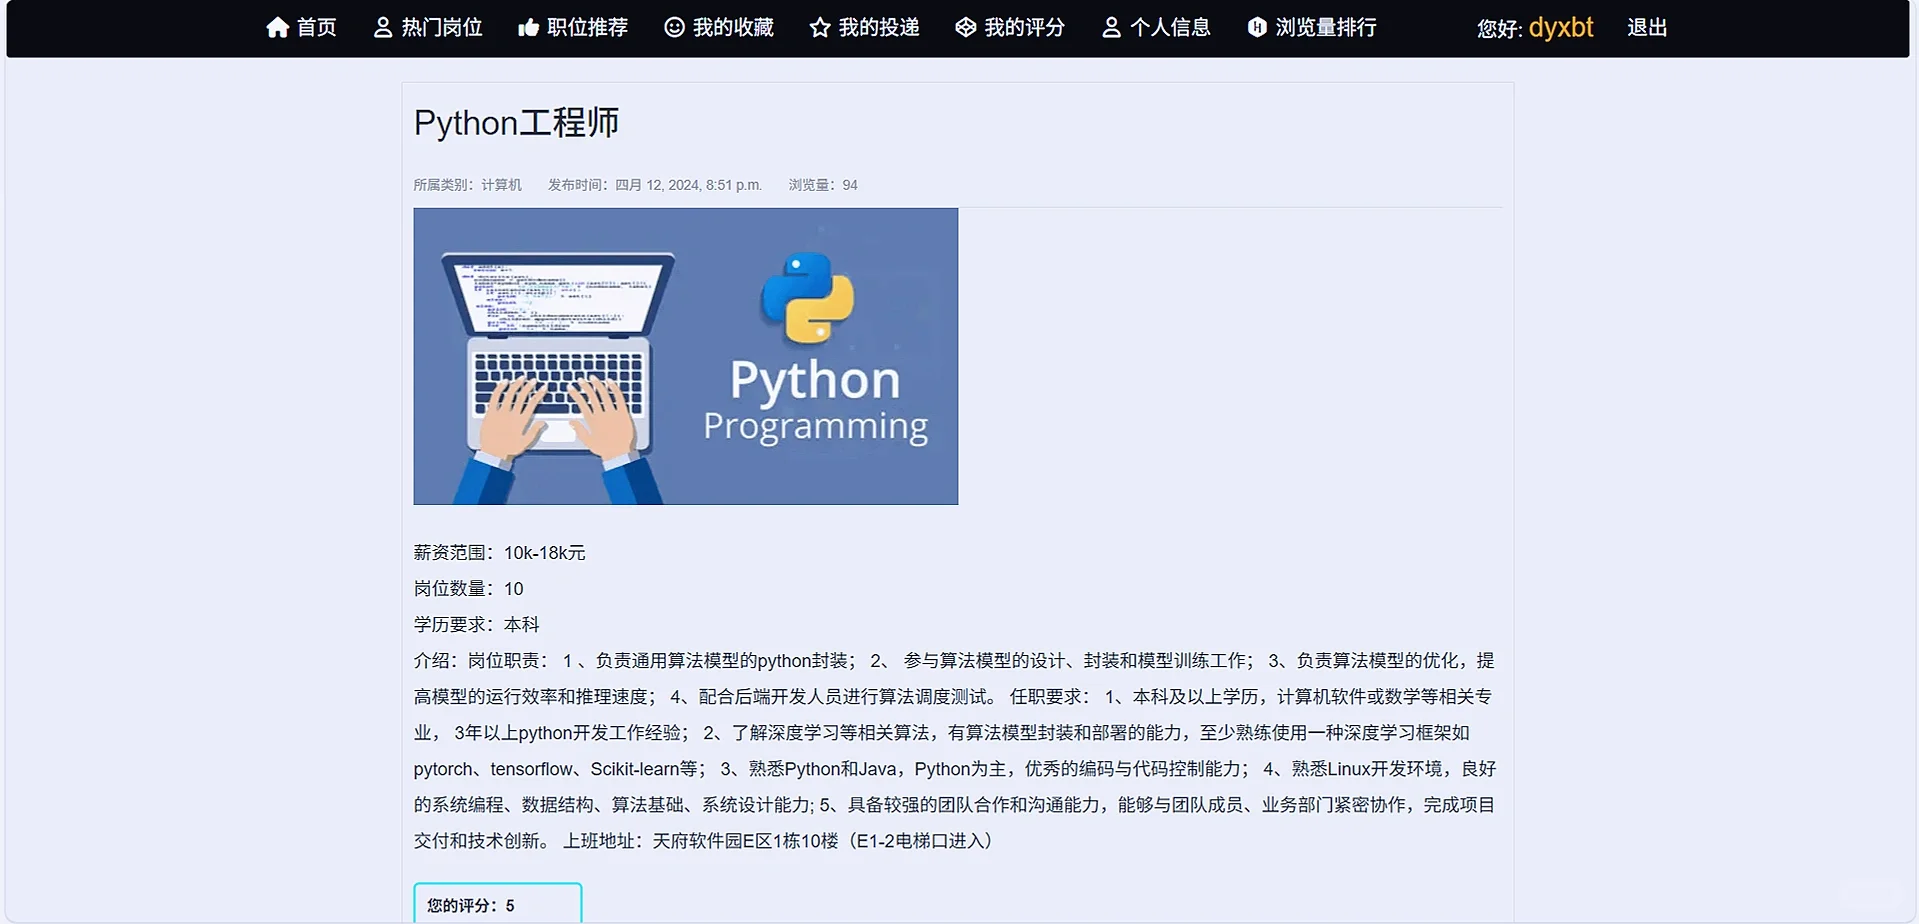Image resolution: width=1919 pixels, height=924 pixels.
Task: Click the username dyxbt
Action: click(1561, 28)
